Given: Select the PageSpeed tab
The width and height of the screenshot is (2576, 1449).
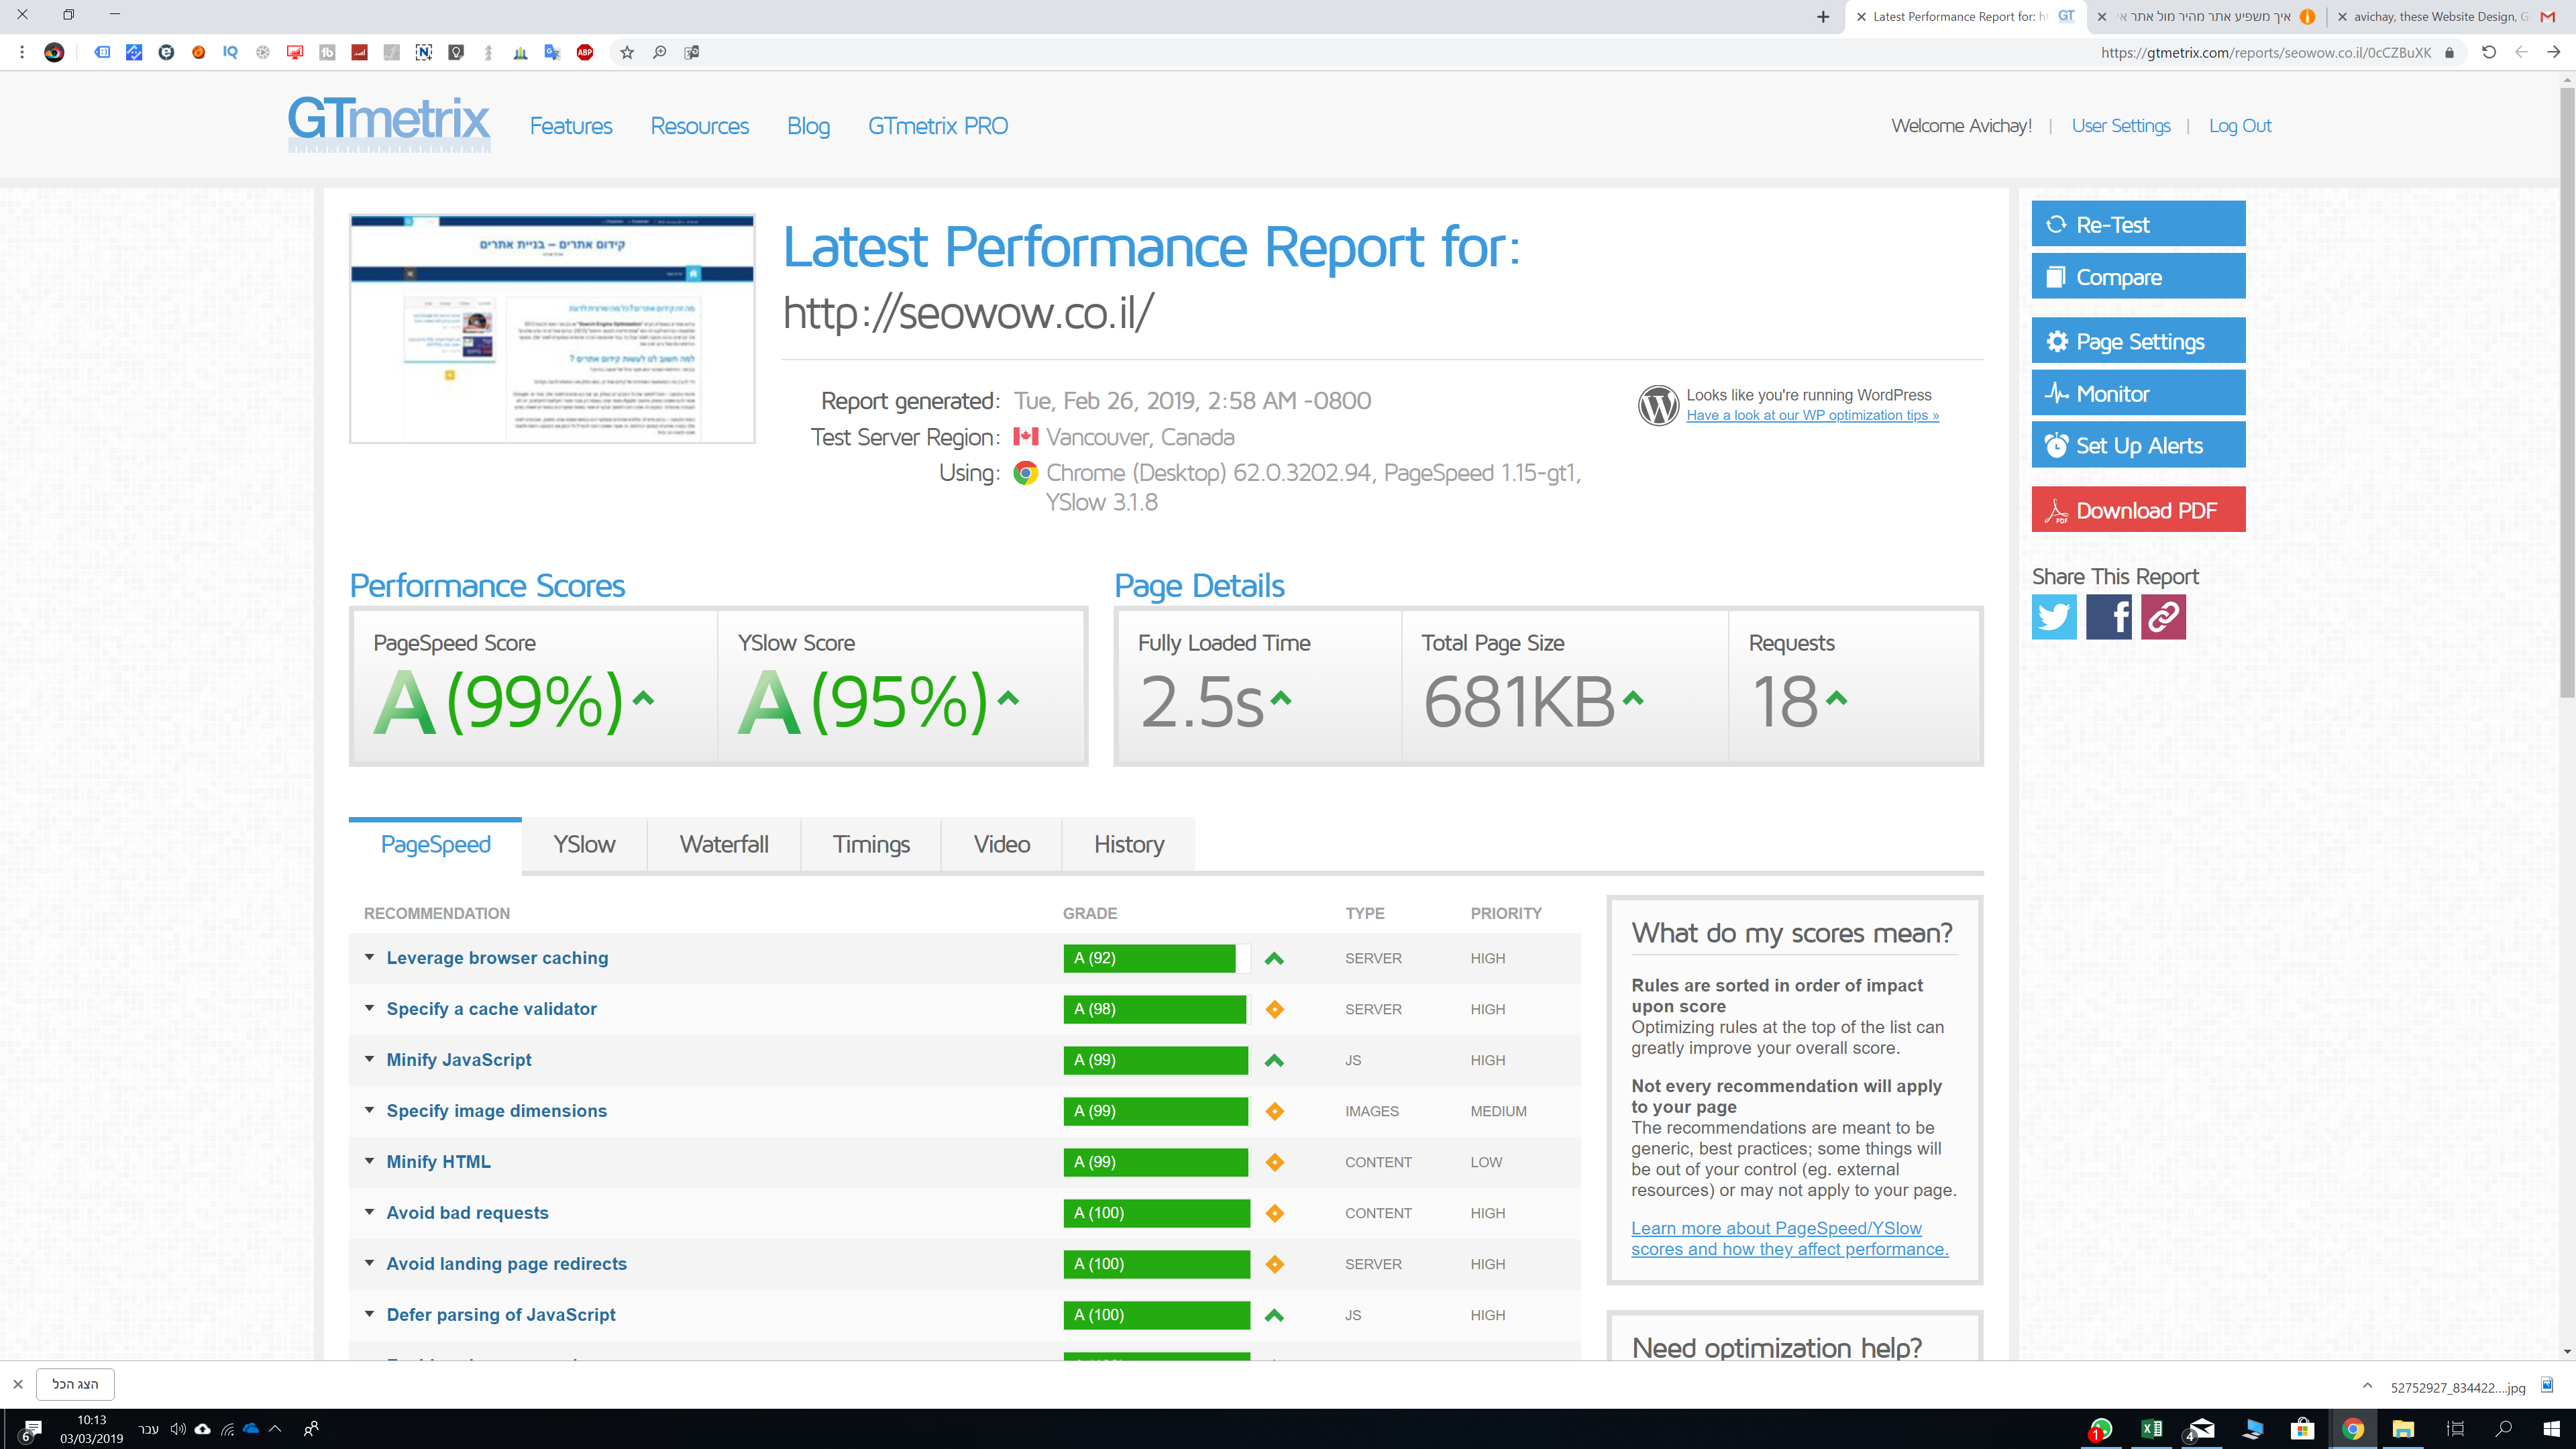Looking at the screenshot, I should pos(435,845).
